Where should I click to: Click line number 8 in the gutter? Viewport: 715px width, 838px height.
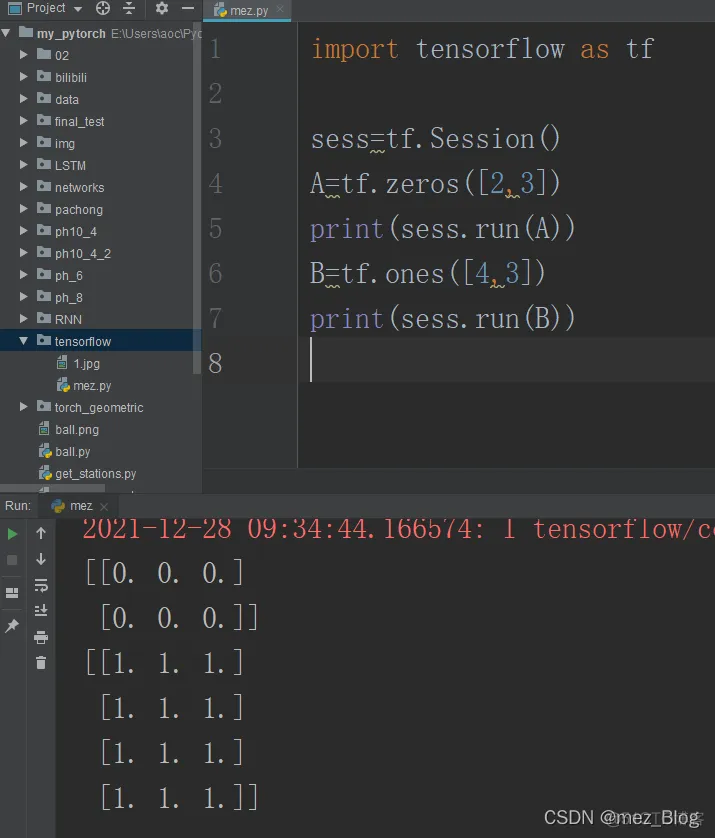tap(215, 363)
